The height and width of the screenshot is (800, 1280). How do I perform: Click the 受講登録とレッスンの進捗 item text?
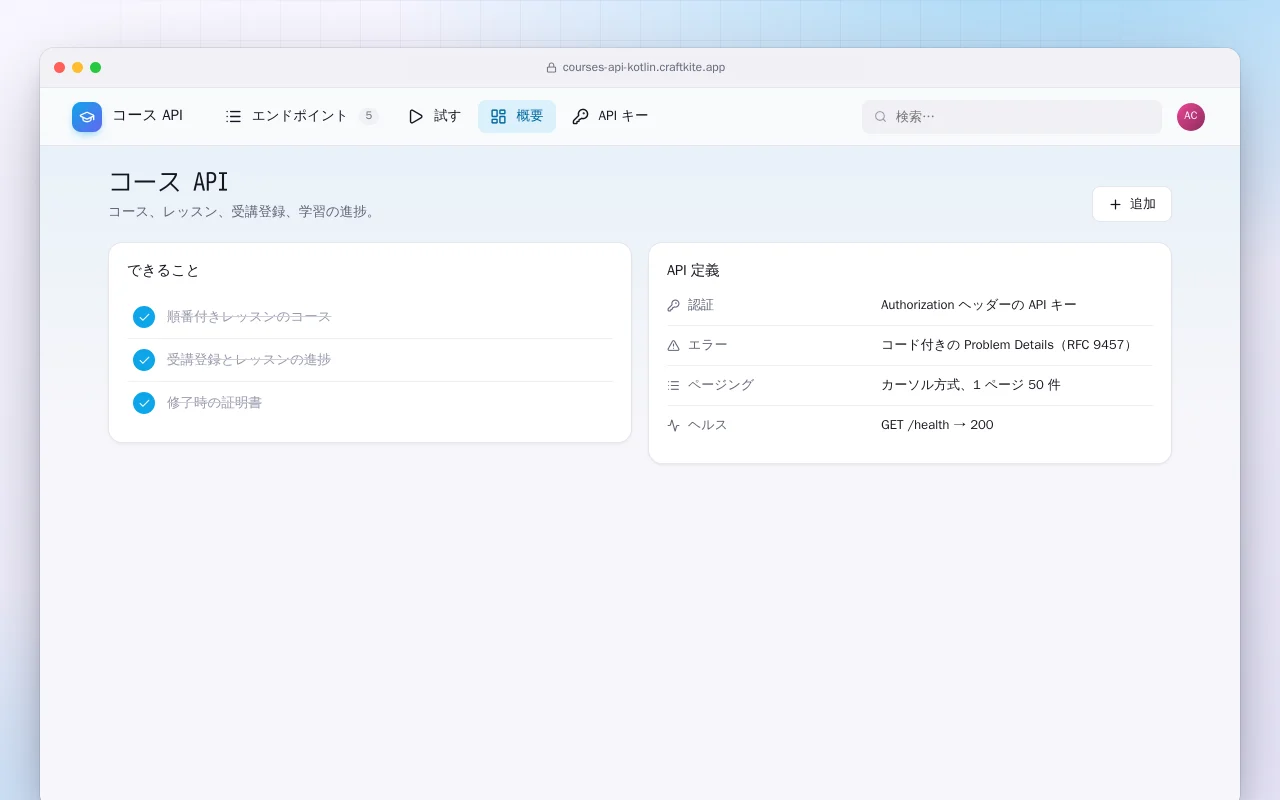[249, 360]
